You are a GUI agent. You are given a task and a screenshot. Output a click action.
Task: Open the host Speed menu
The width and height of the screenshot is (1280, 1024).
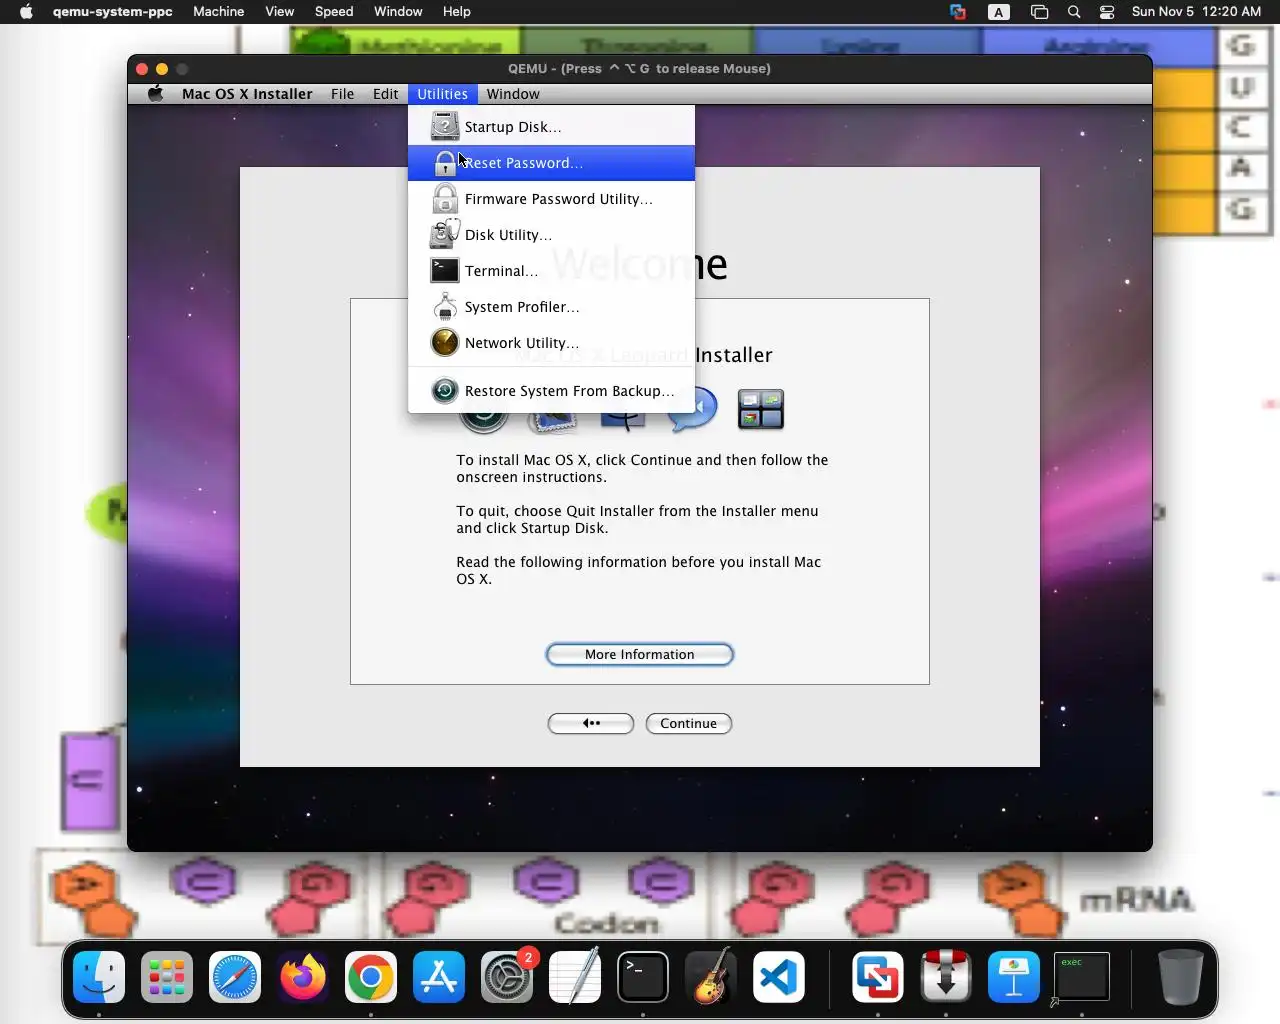[x=334, y=12]
